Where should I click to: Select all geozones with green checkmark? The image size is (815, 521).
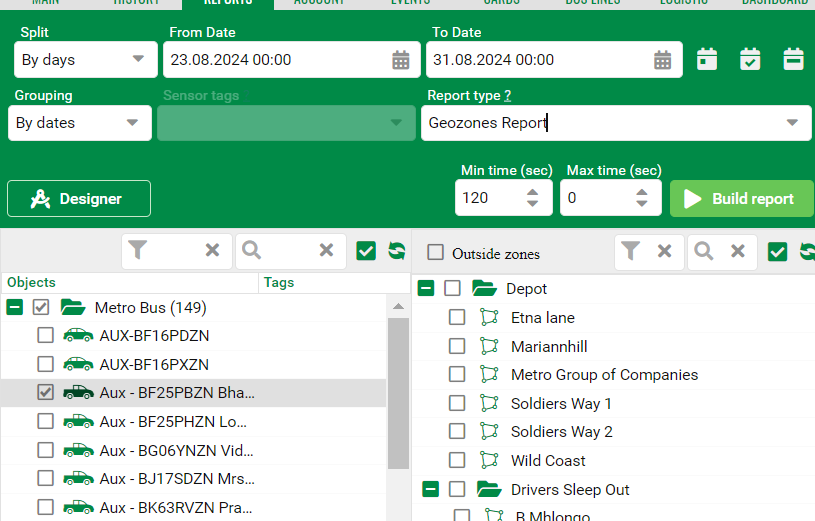(x=777, y=251)
